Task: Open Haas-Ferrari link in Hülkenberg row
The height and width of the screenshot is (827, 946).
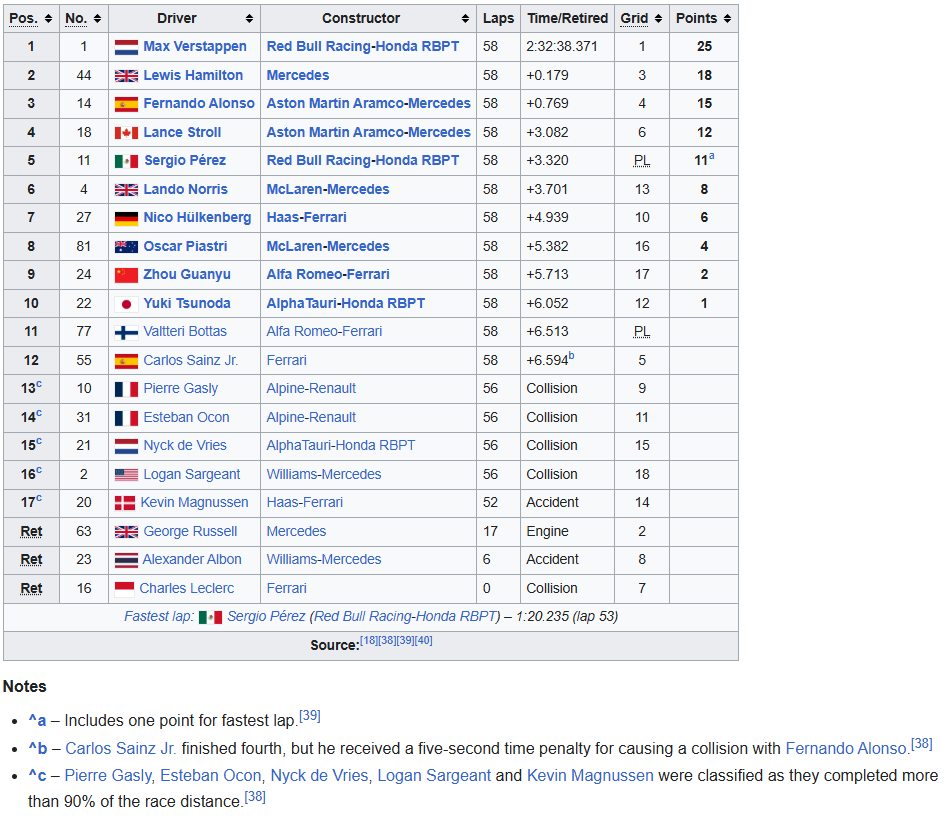Action: pos(306,218)
